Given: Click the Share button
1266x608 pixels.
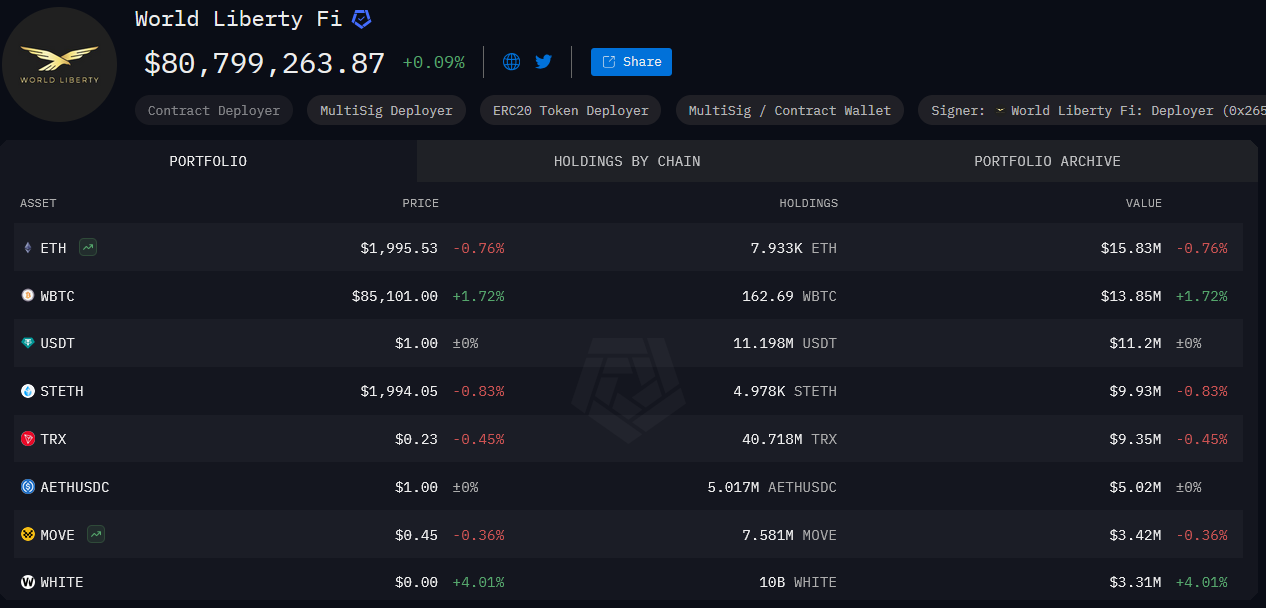Looking at the screenshot, I should [631, 61].
